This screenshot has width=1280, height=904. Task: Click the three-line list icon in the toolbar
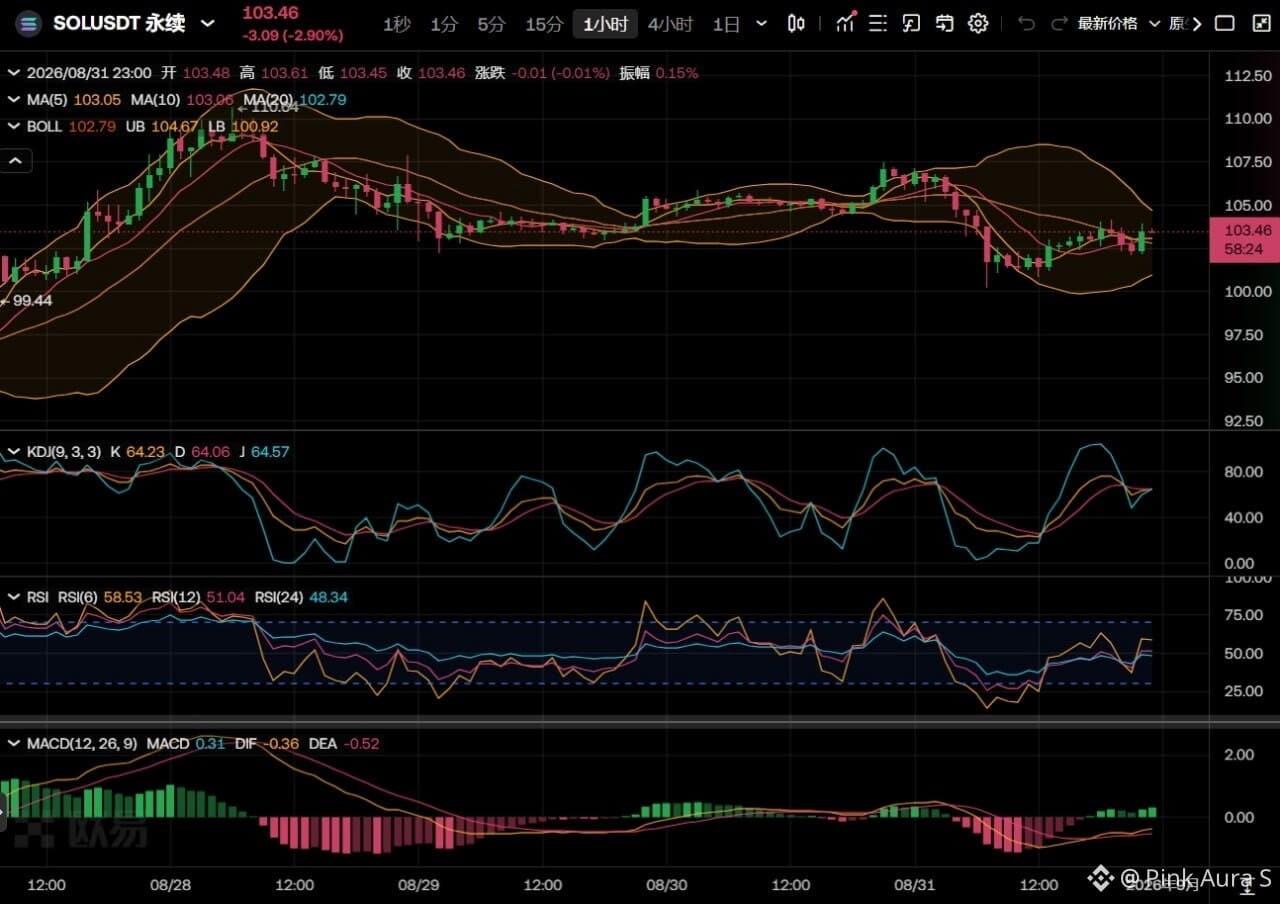coord(878,24)
